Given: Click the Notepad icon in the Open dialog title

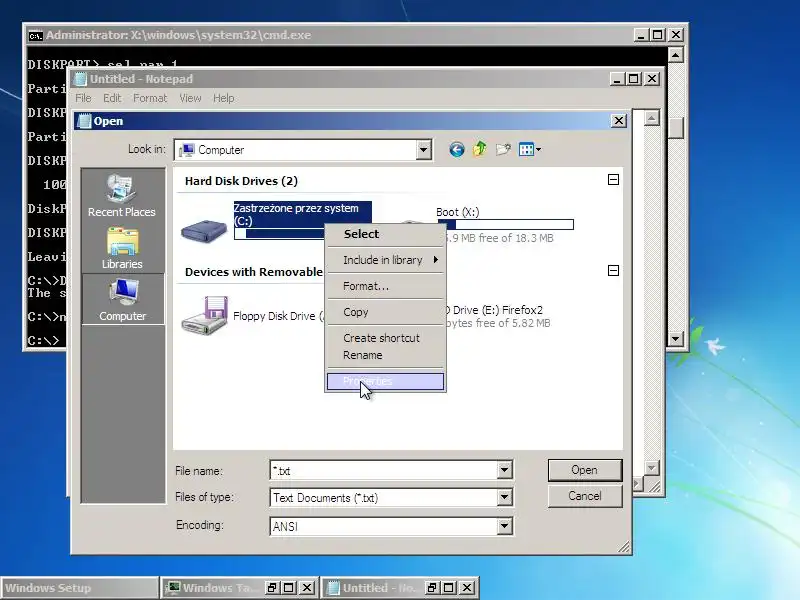Looking at the screenshot, I should click(x=84, y=121).
